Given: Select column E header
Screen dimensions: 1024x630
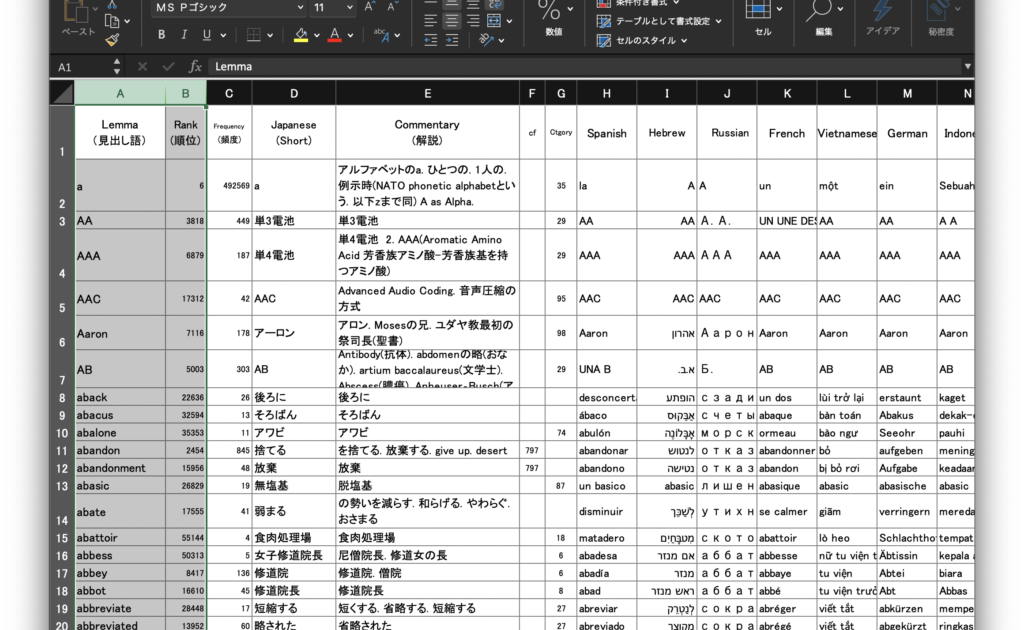Looking at the screenshot, I should point(427,93).
